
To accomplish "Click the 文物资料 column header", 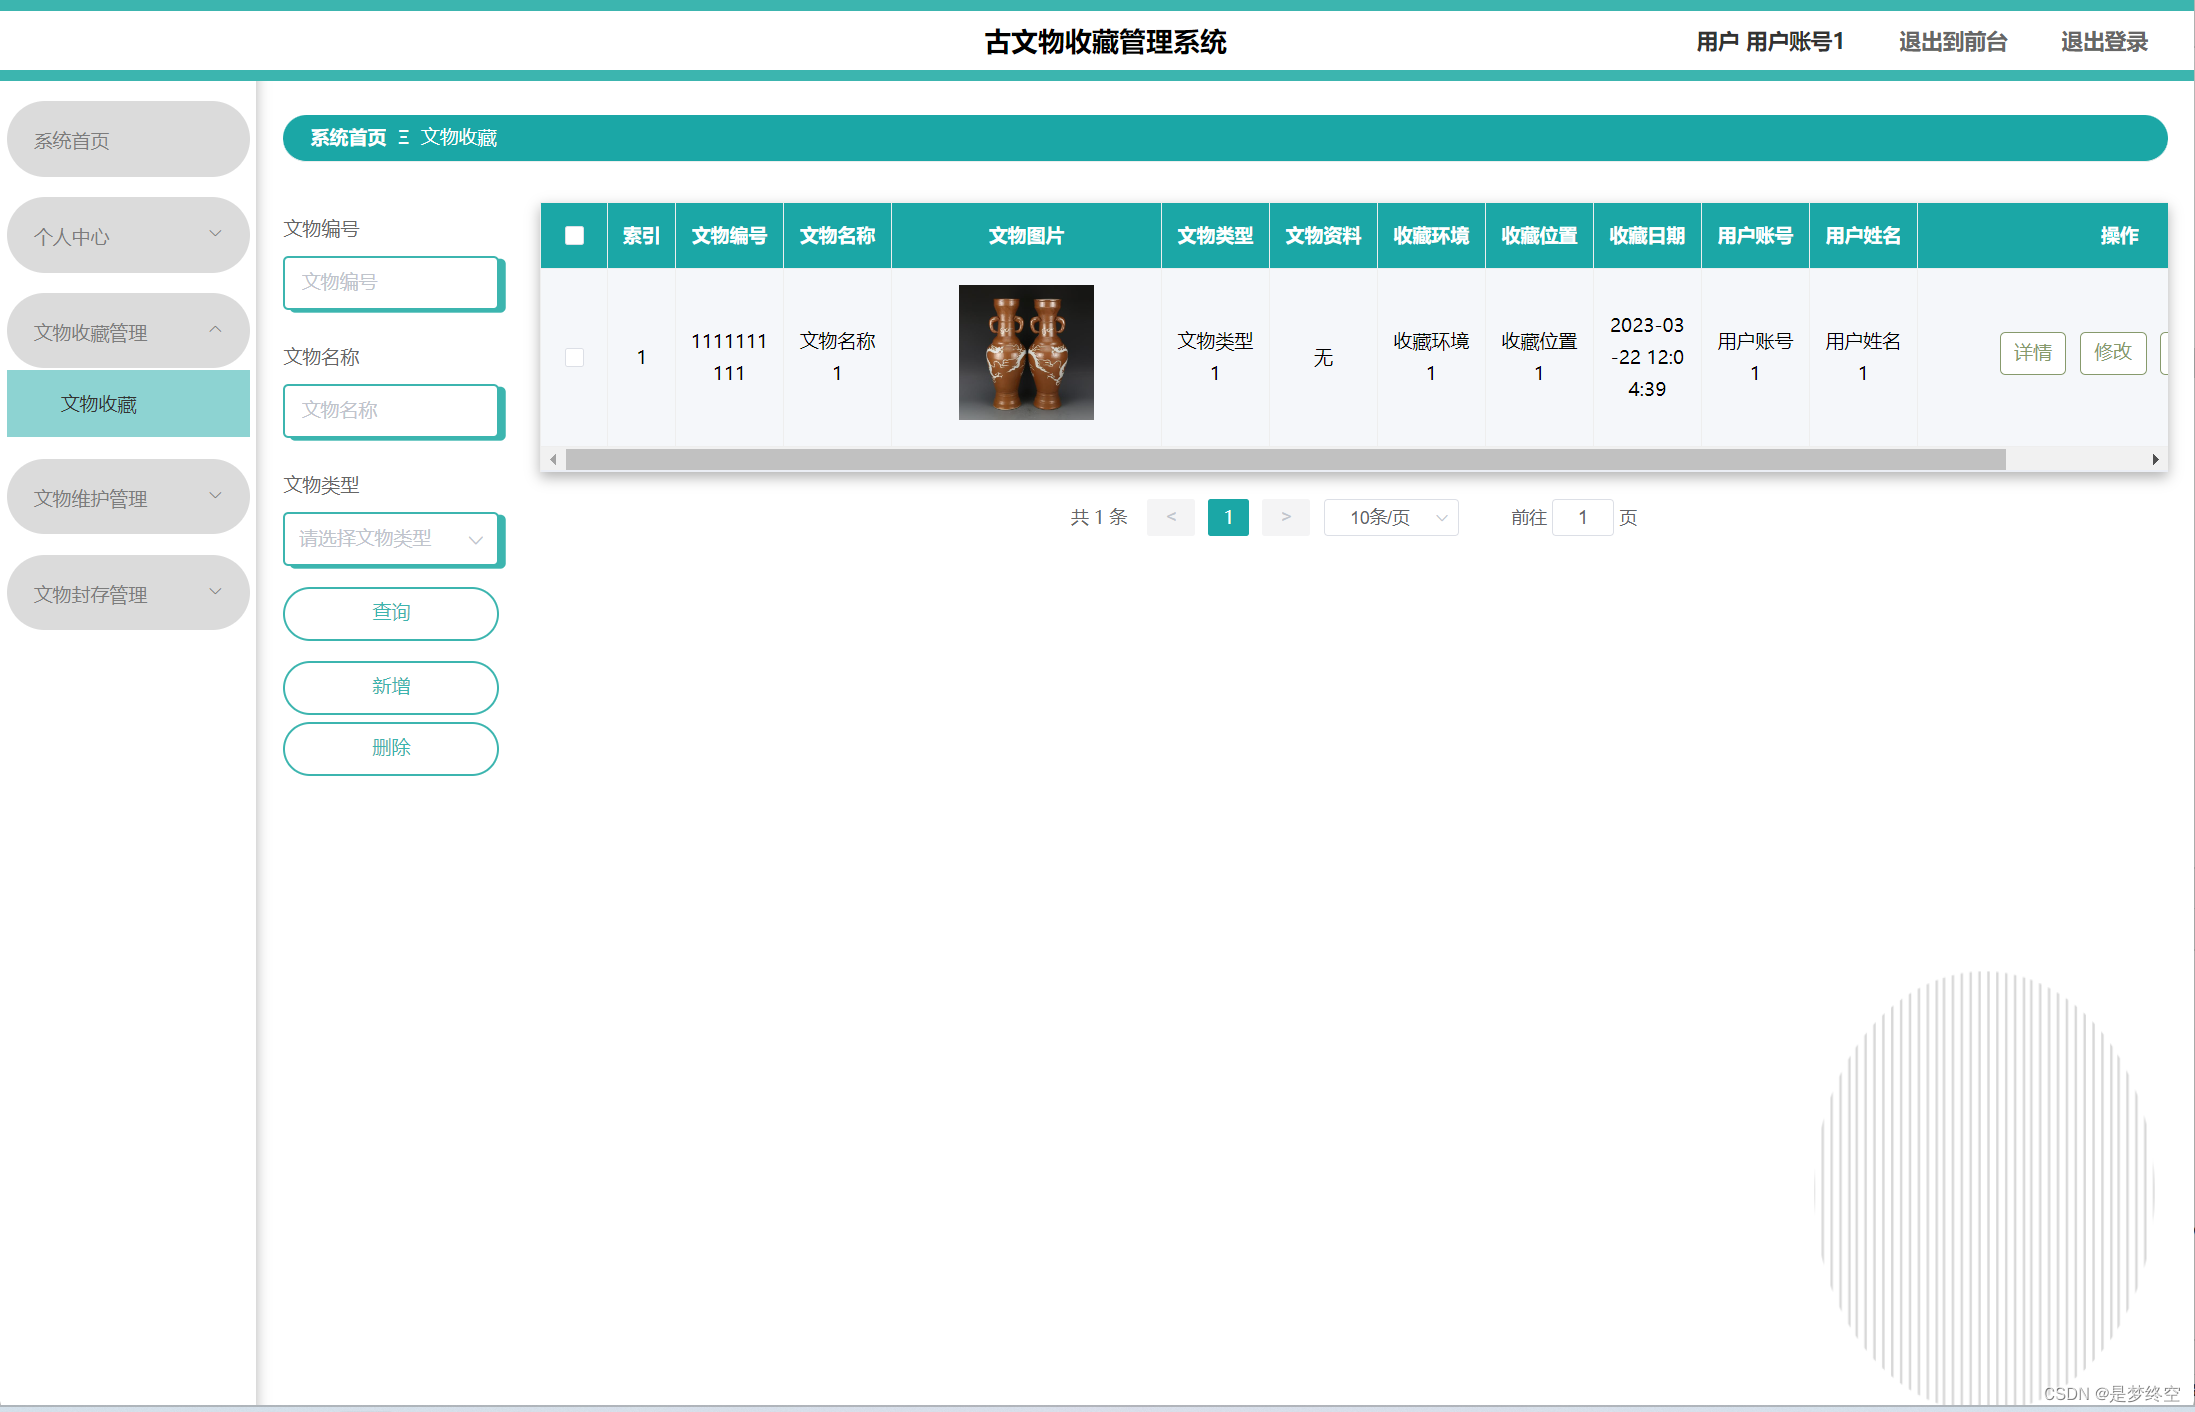I will pos(1323,236).
